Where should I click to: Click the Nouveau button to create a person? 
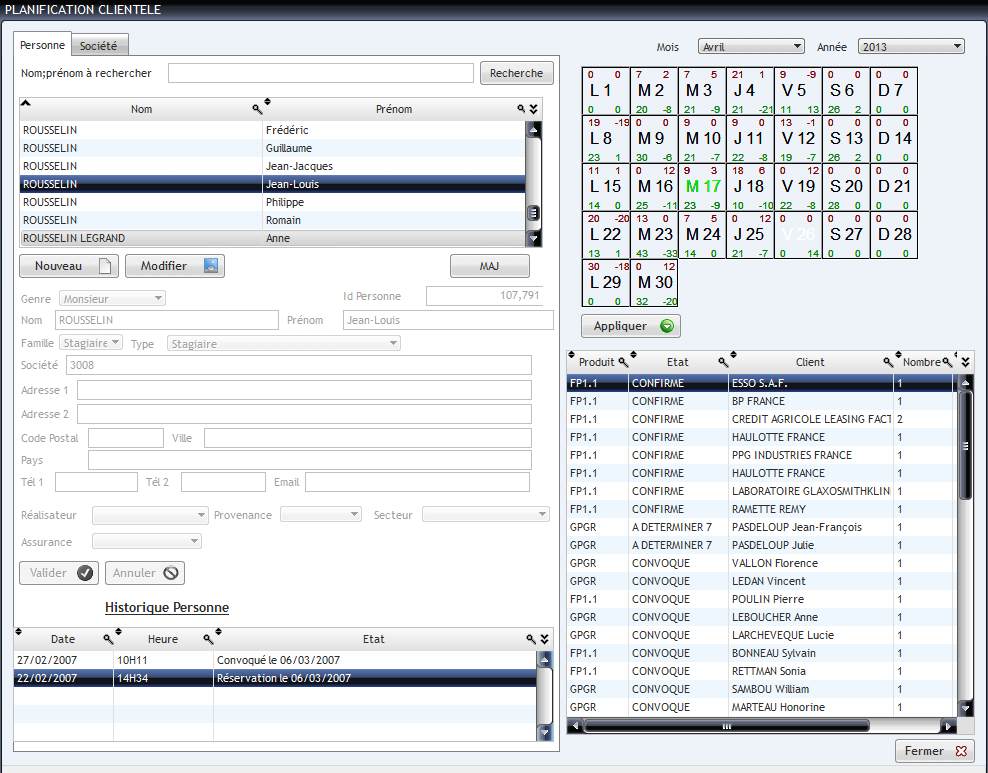[x=69, y=266]
